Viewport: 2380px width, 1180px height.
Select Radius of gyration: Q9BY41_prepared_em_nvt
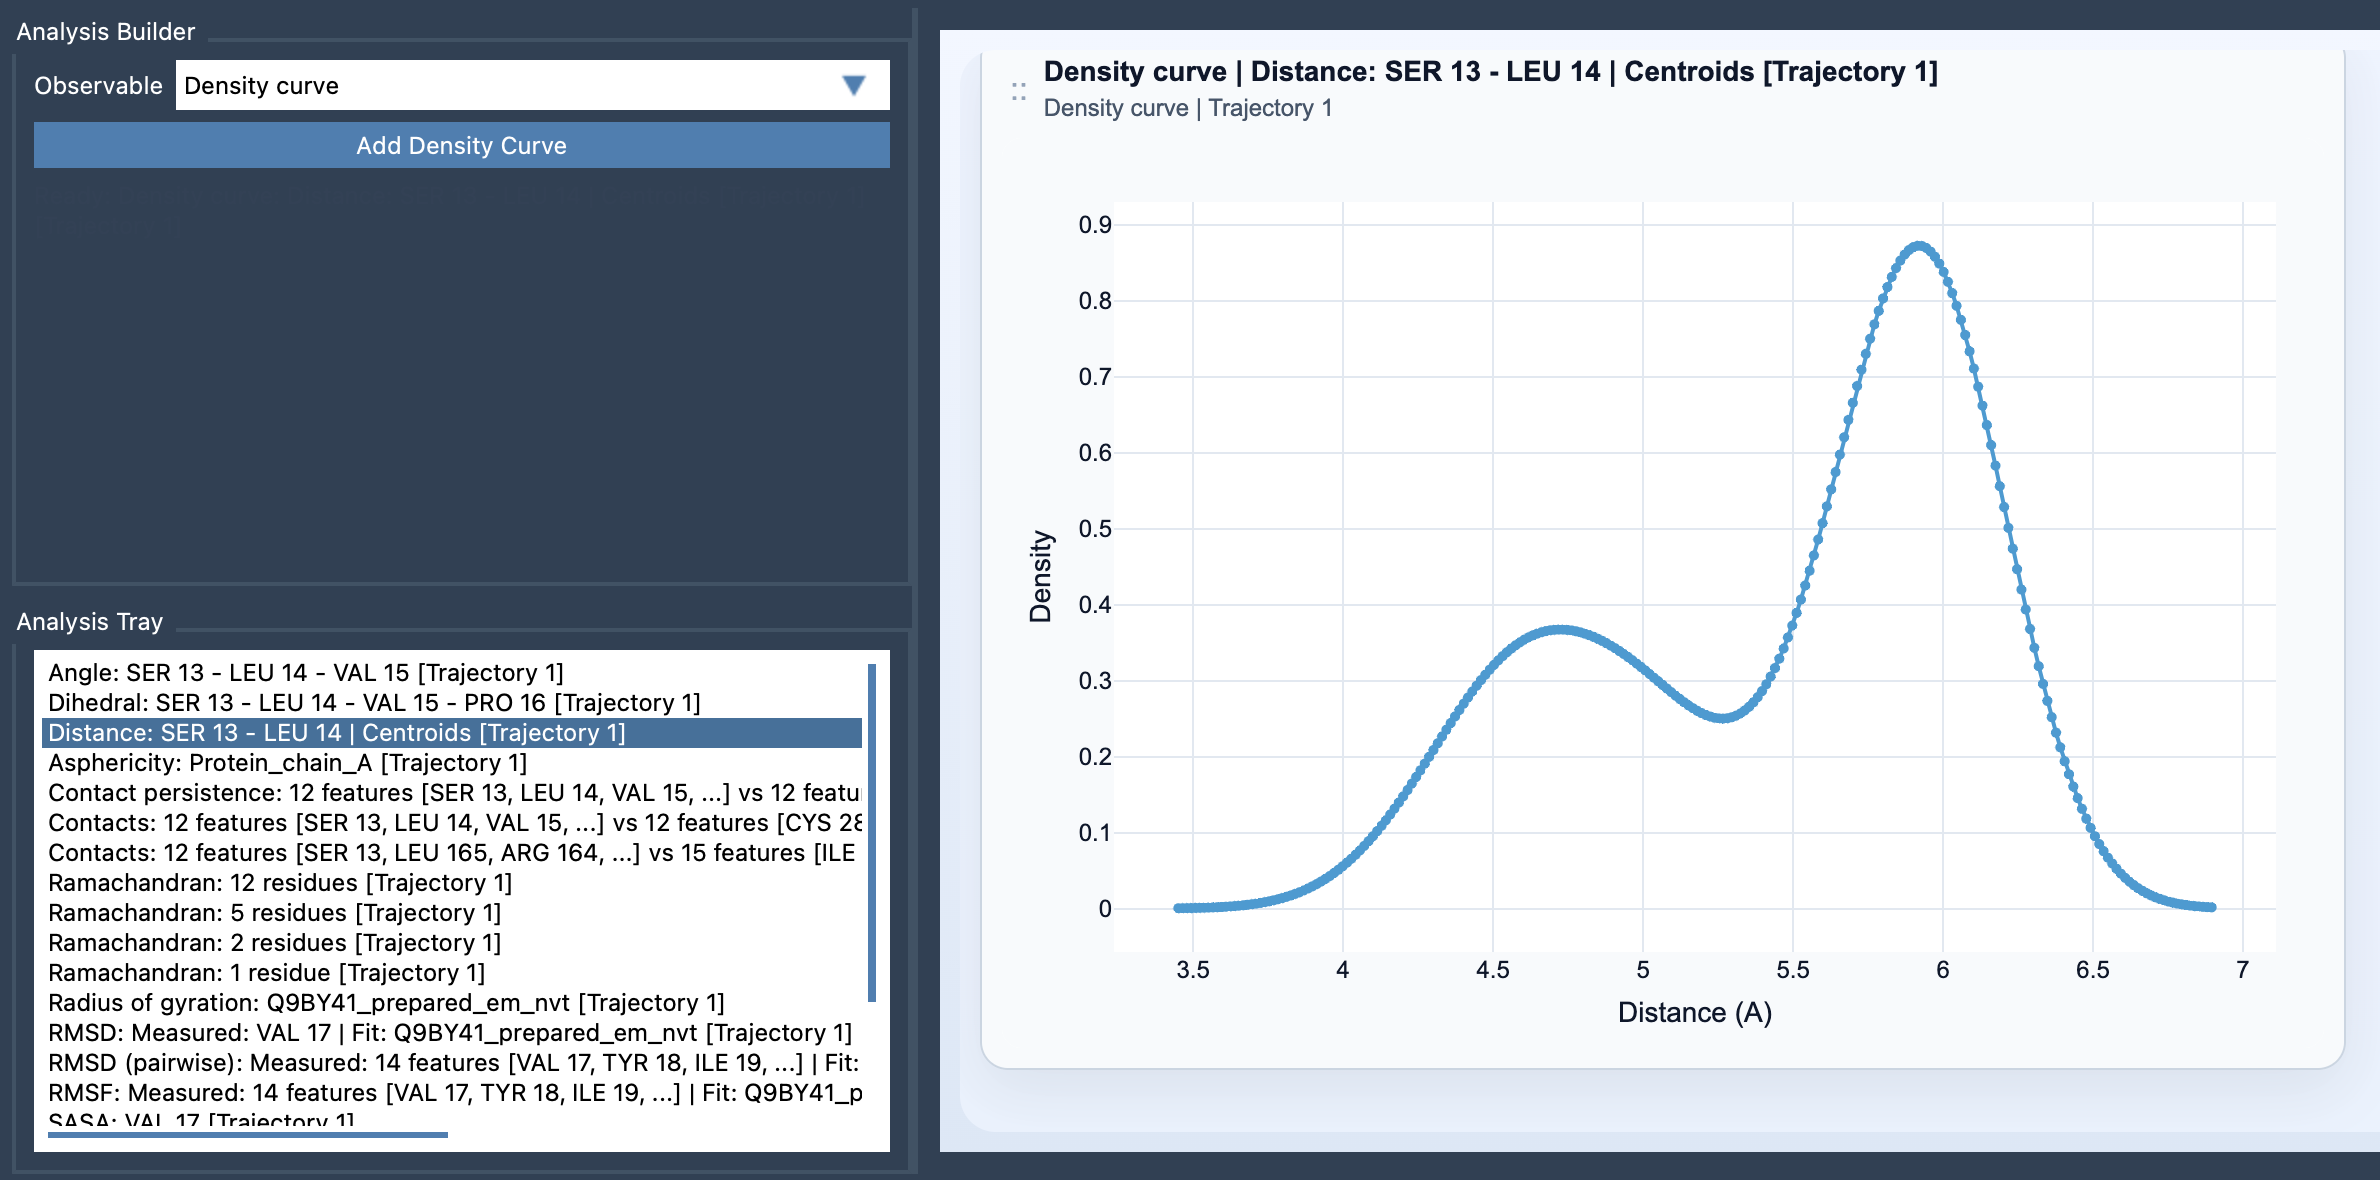[386, 1002]
